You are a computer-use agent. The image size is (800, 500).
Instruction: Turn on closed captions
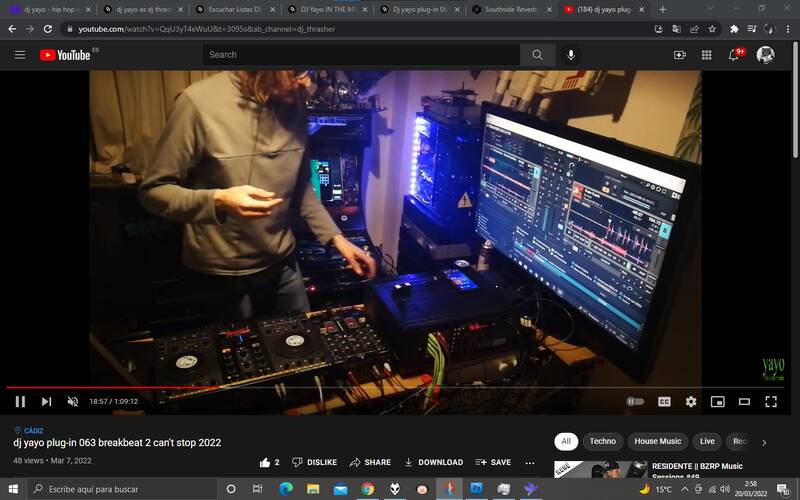click(664, 401)
